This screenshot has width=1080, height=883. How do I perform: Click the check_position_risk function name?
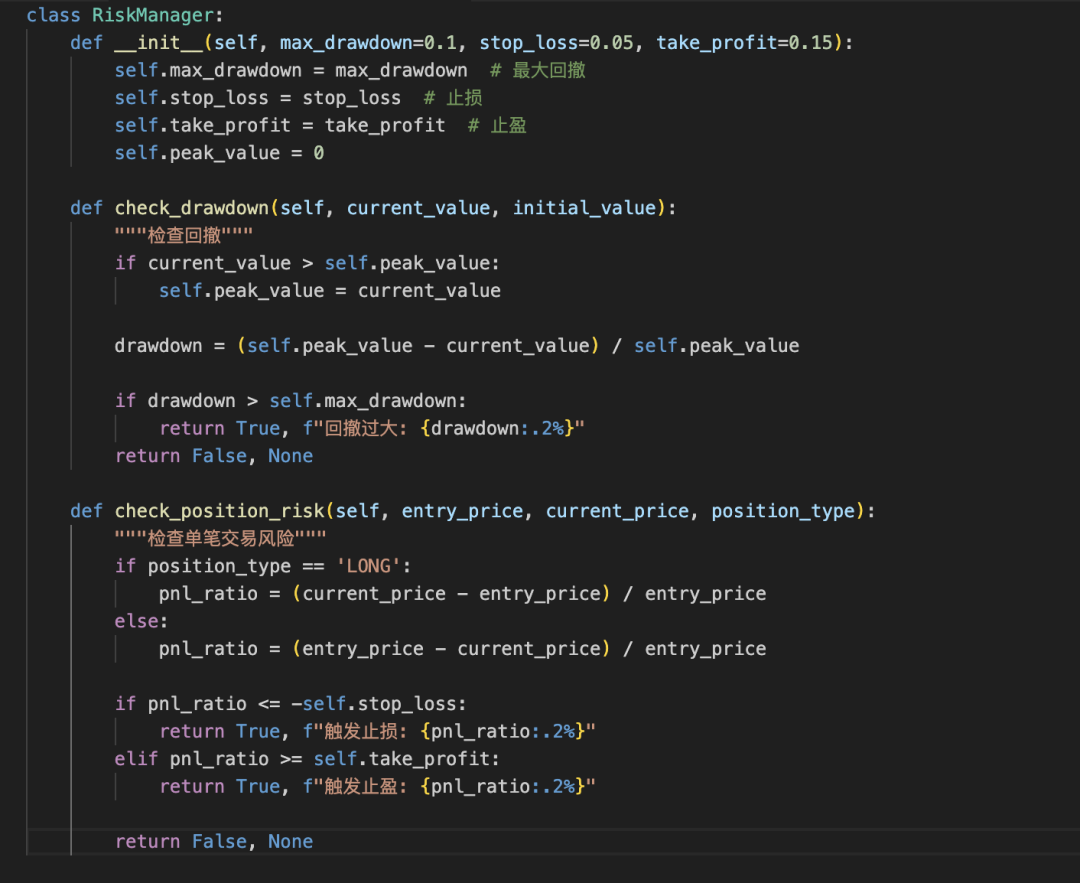coord(219,511)
